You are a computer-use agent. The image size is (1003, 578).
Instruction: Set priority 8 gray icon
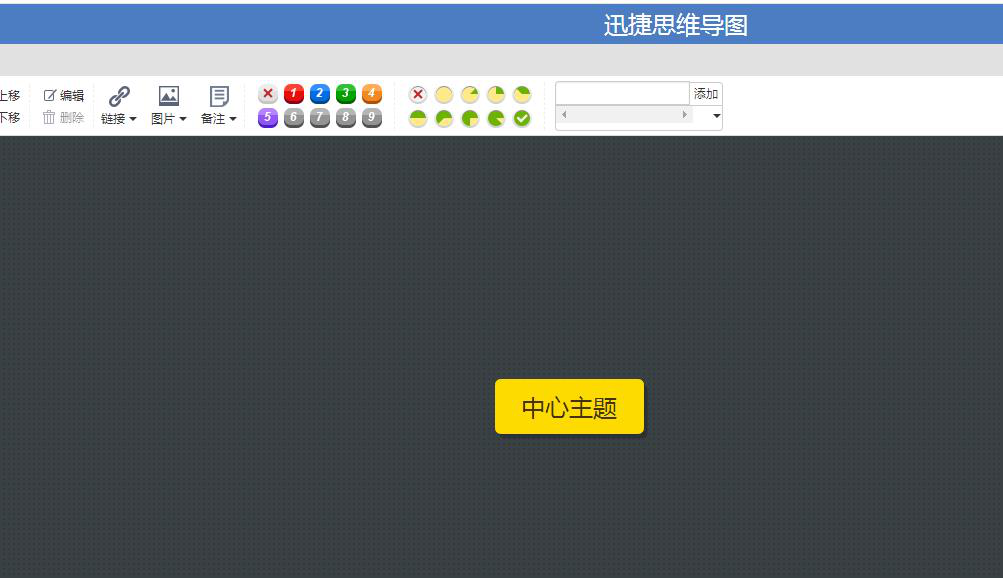[346, 118]
